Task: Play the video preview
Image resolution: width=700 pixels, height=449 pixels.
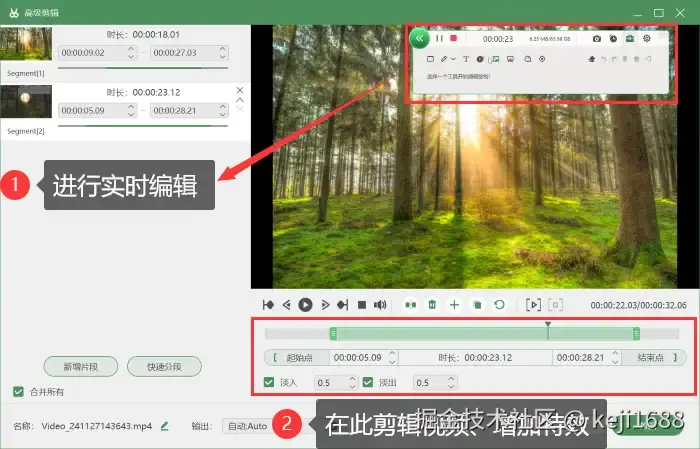Action: [305, 305]
